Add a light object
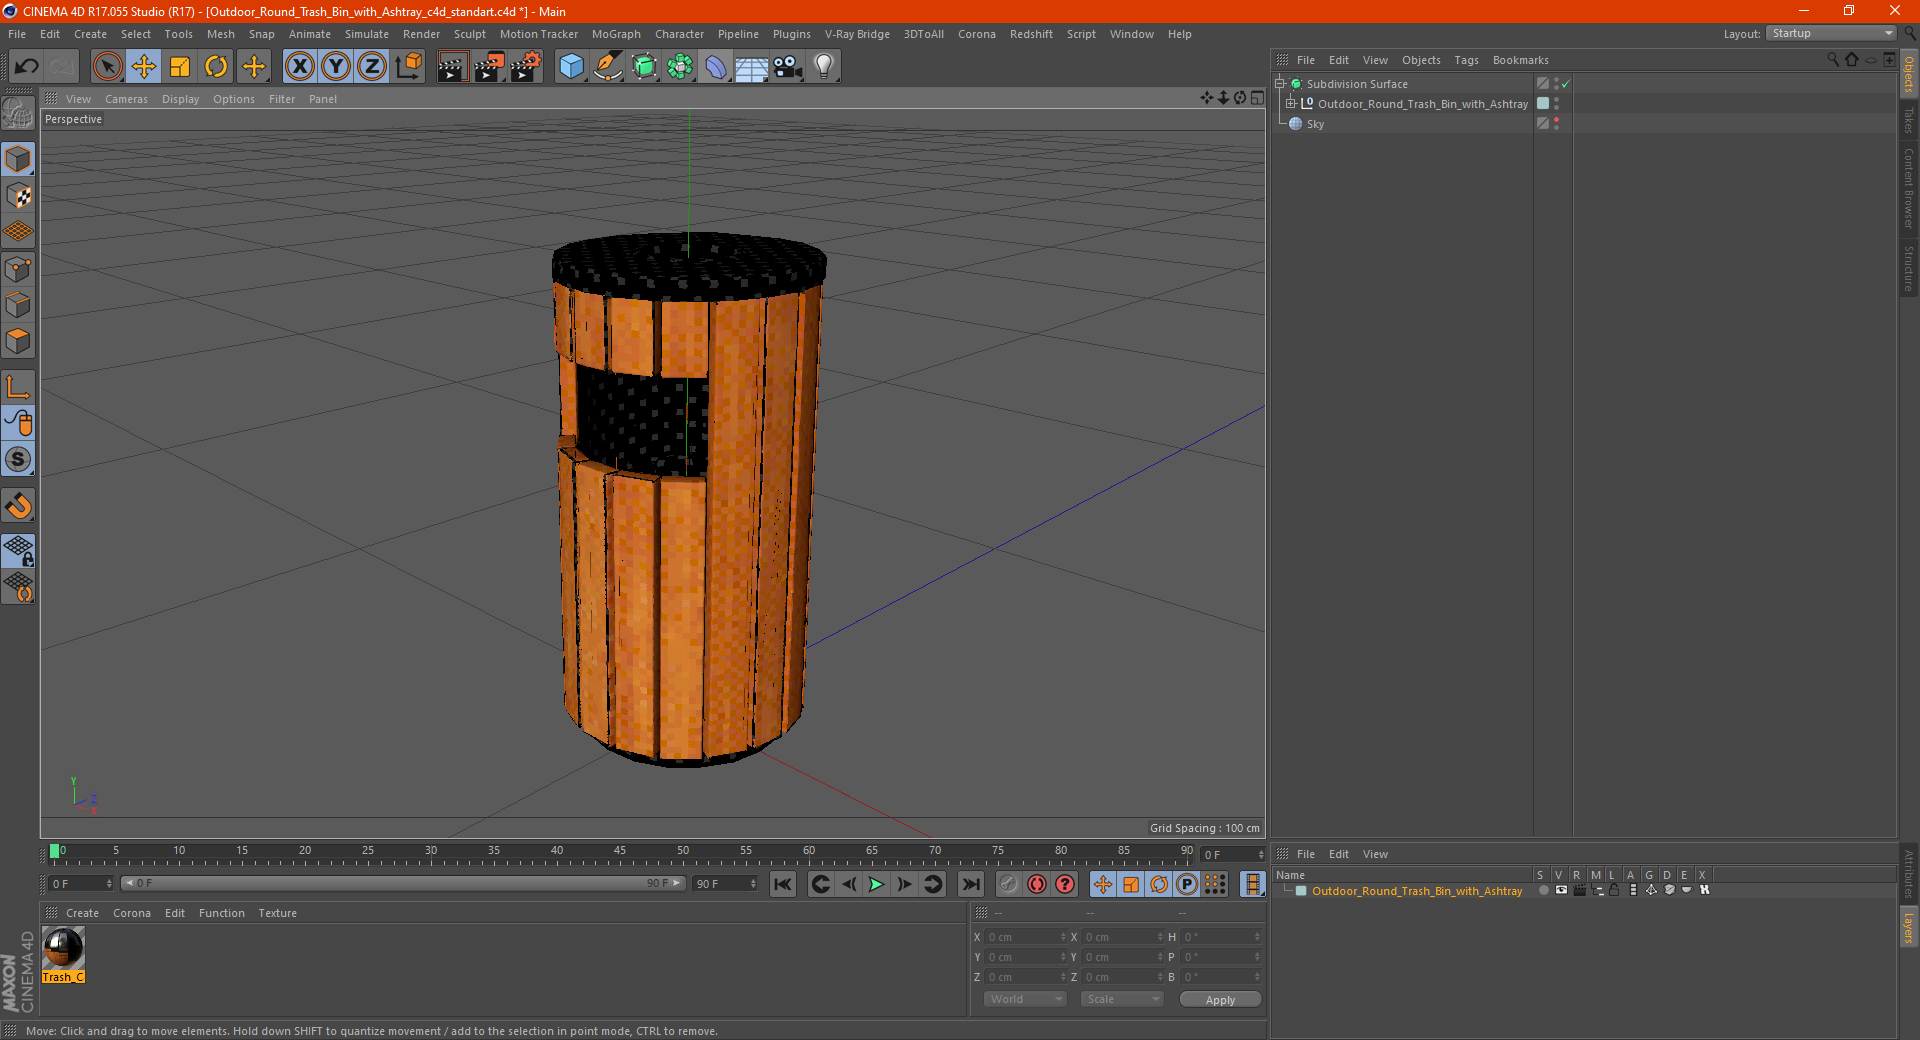Screen dimensions: 1920x1040 [x=824, y=67]
